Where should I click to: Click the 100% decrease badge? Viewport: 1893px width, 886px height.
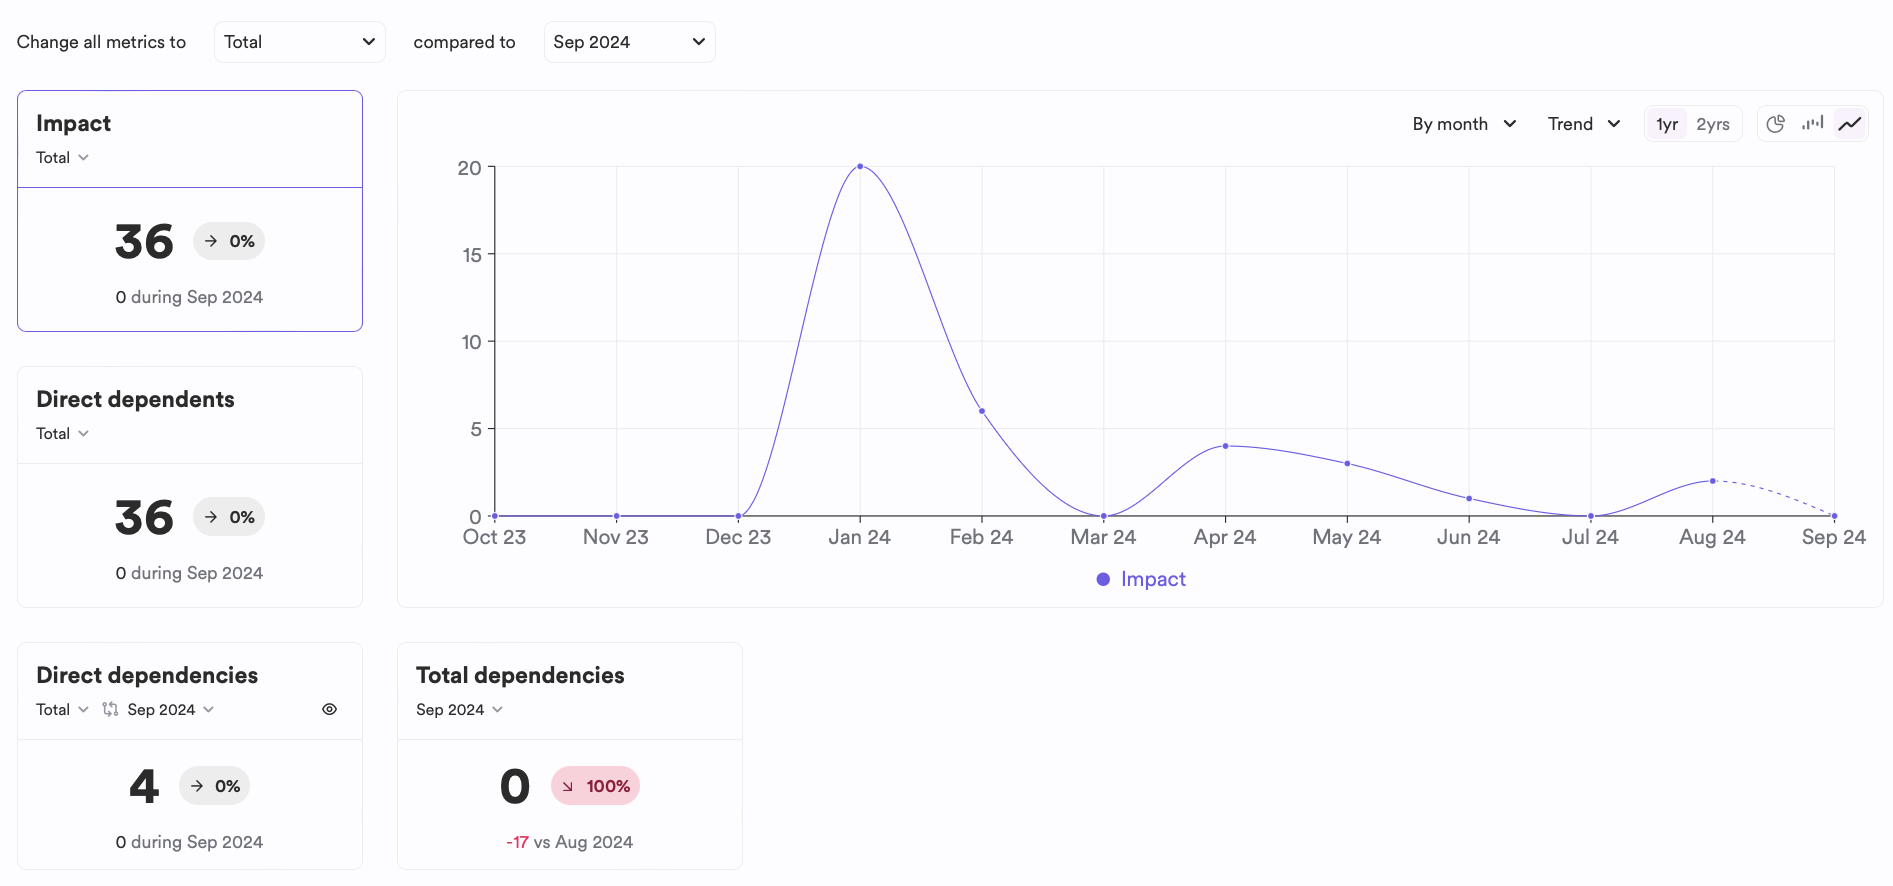[595, 786]
